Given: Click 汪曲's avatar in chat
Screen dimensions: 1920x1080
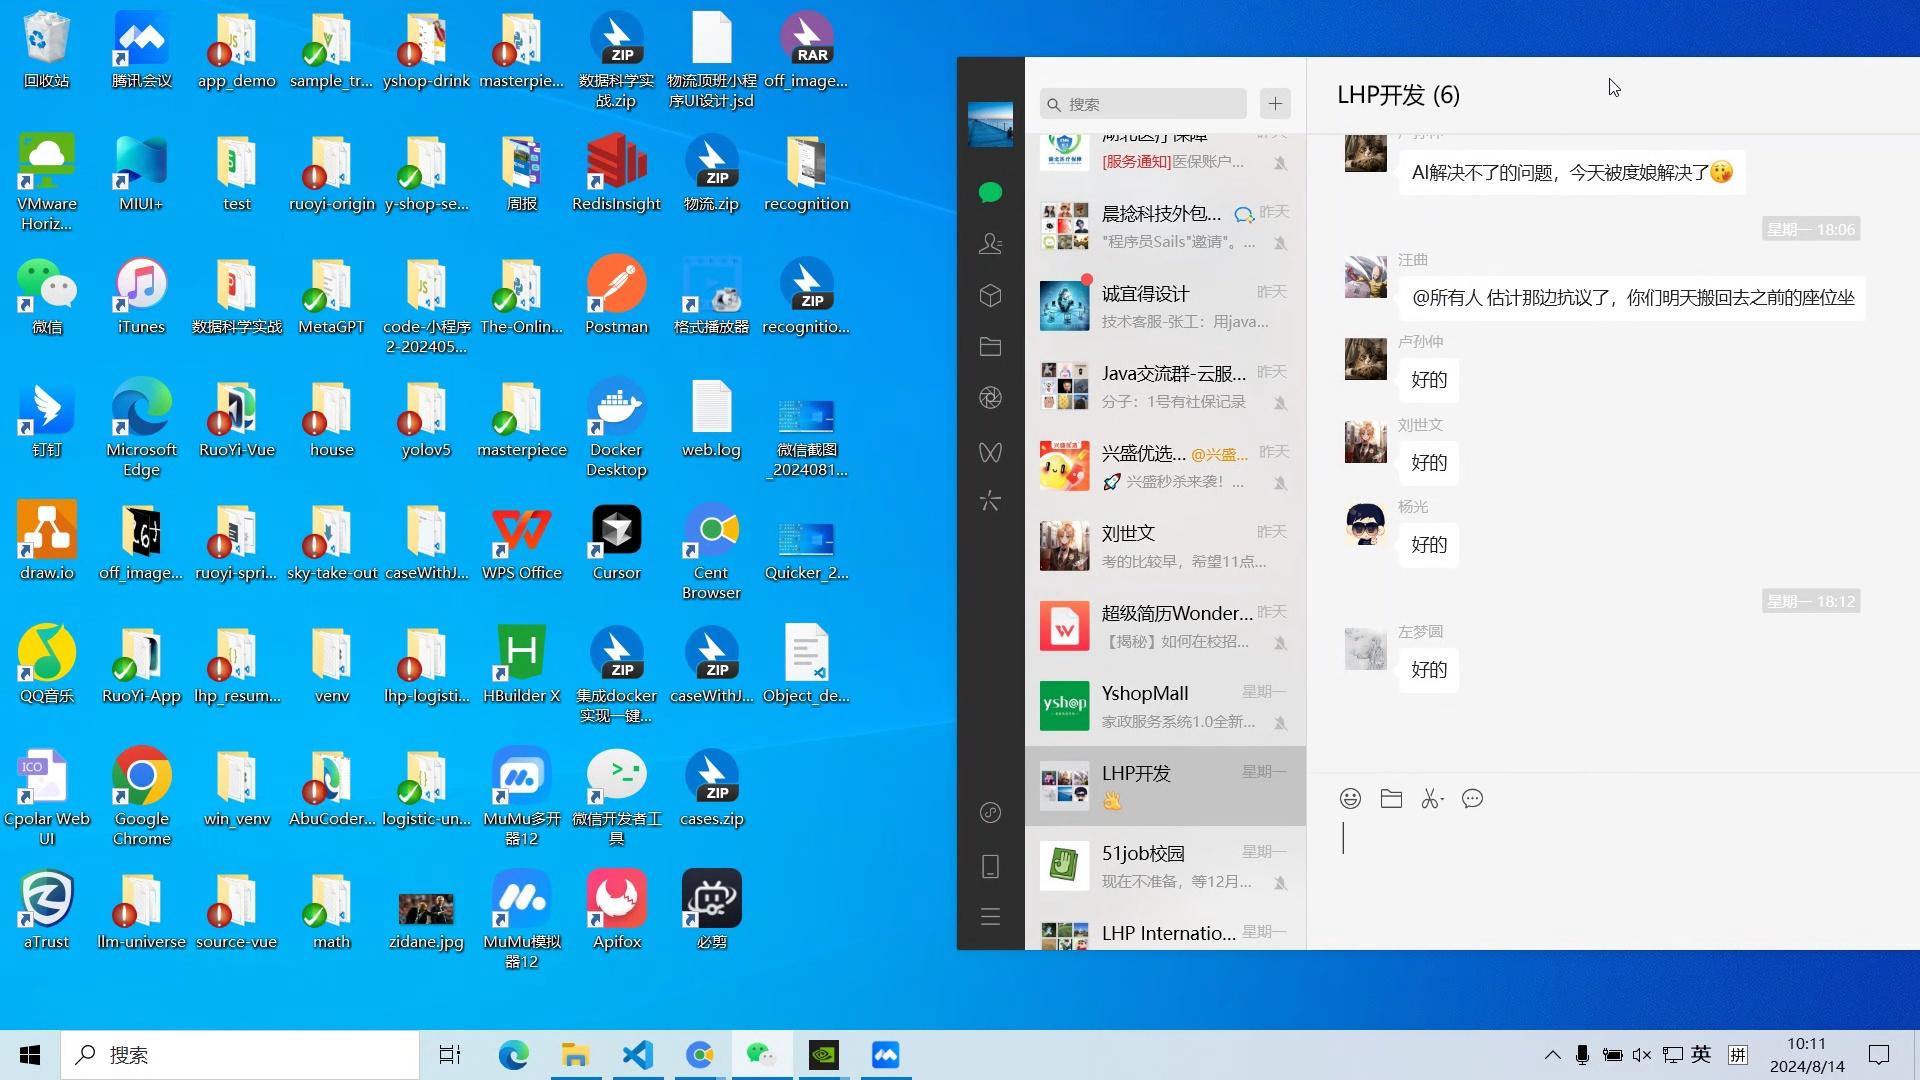Looking at the screenshot, I should tap(1365, 277).
